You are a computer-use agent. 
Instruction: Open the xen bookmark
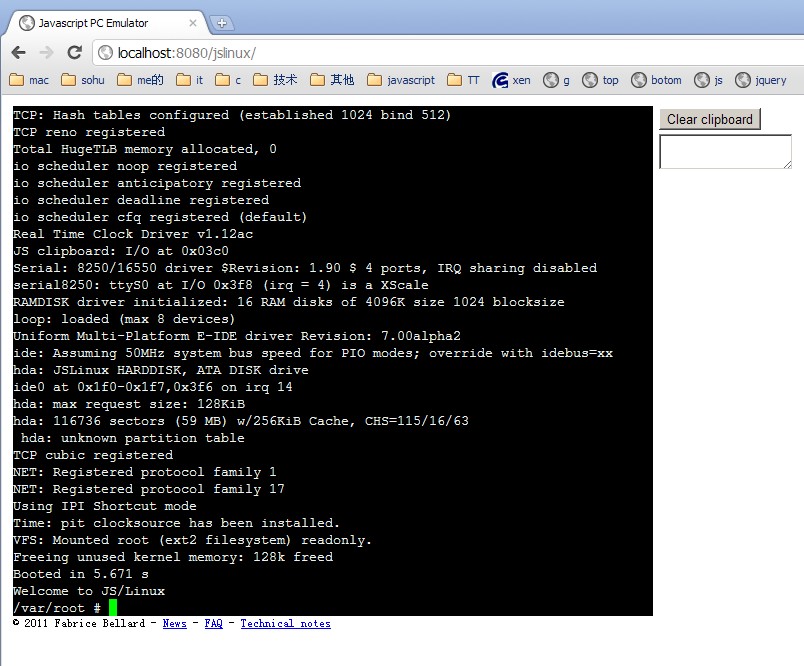click(511, 80)
